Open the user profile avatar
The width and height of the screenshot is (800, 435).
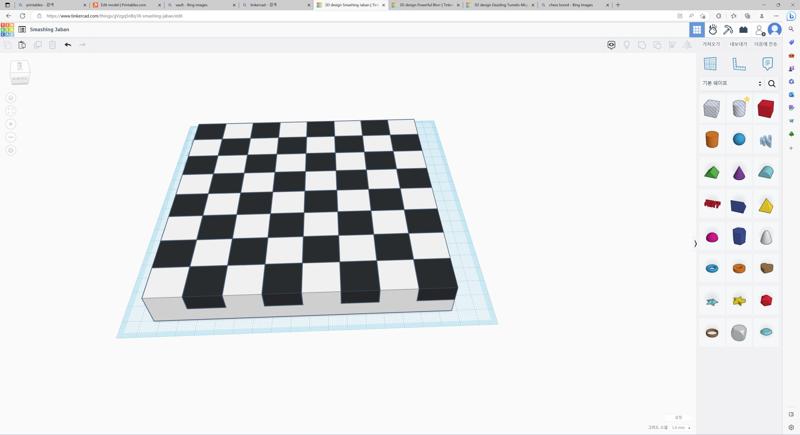[x=774, y=30]
